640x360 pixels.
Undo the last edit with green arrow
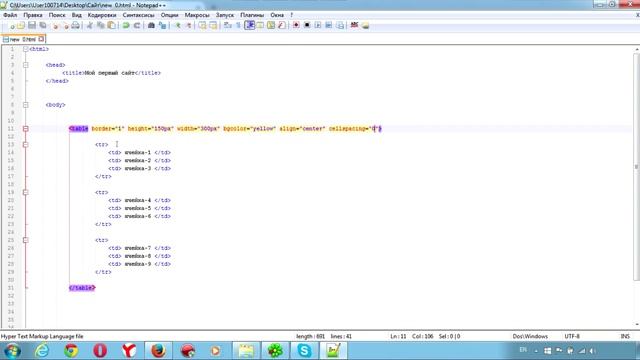point(126,26)
